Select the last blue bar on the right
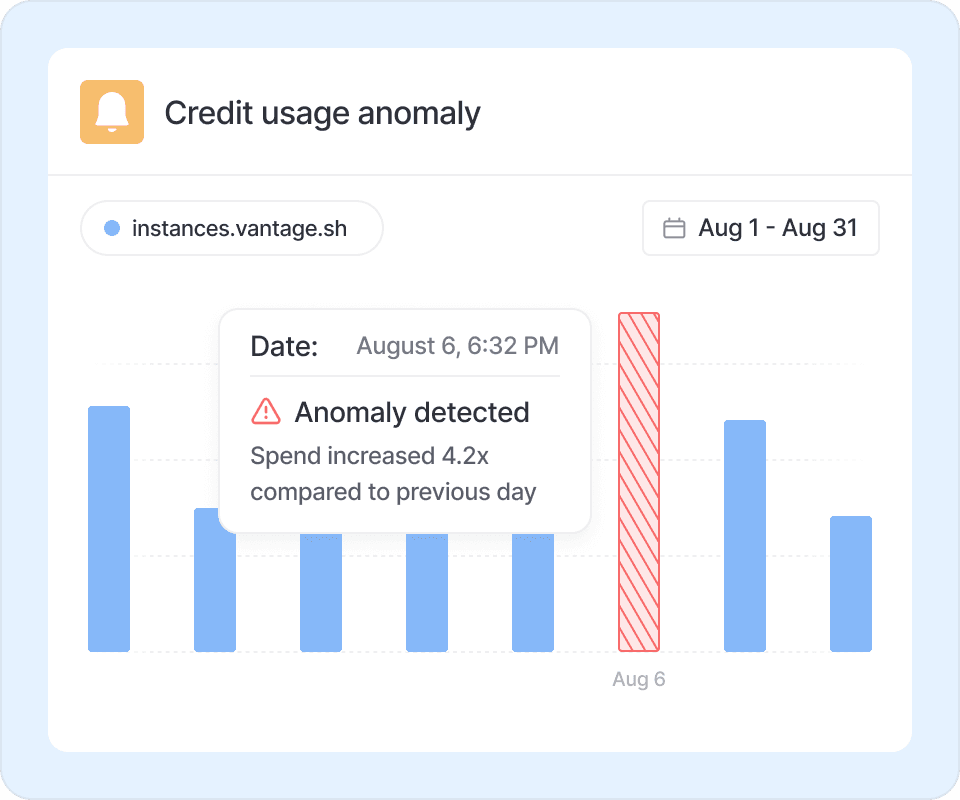The image size is (960, 800). tap(851, 583)
